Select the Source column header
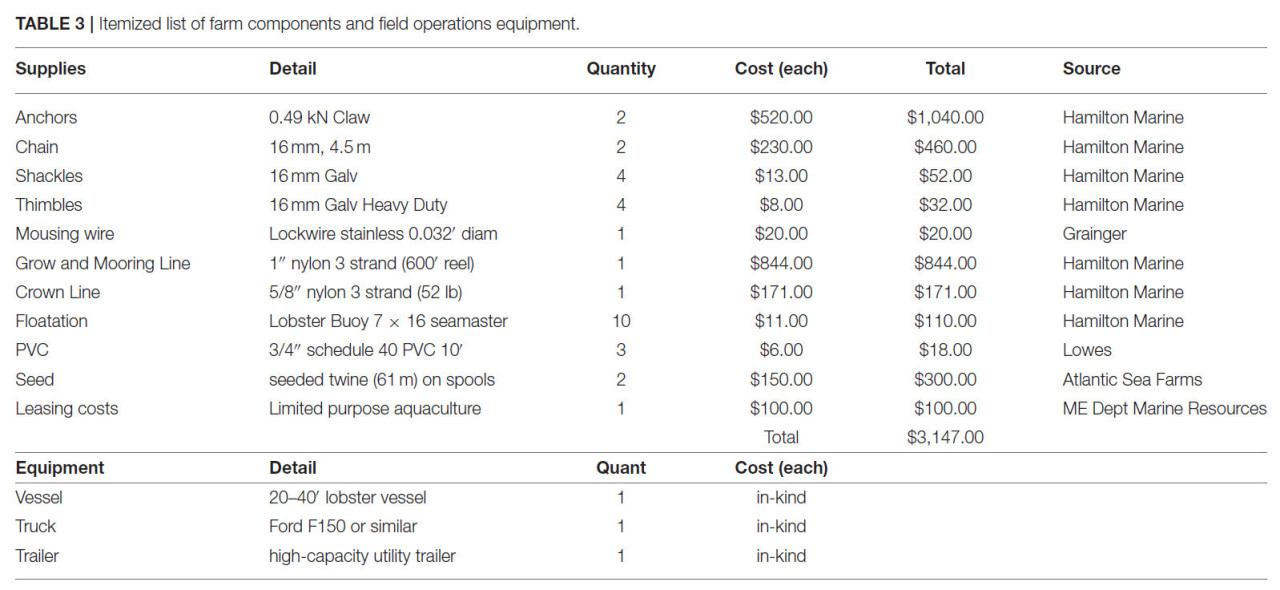 pyautogui.click(x=1091, y=69)
